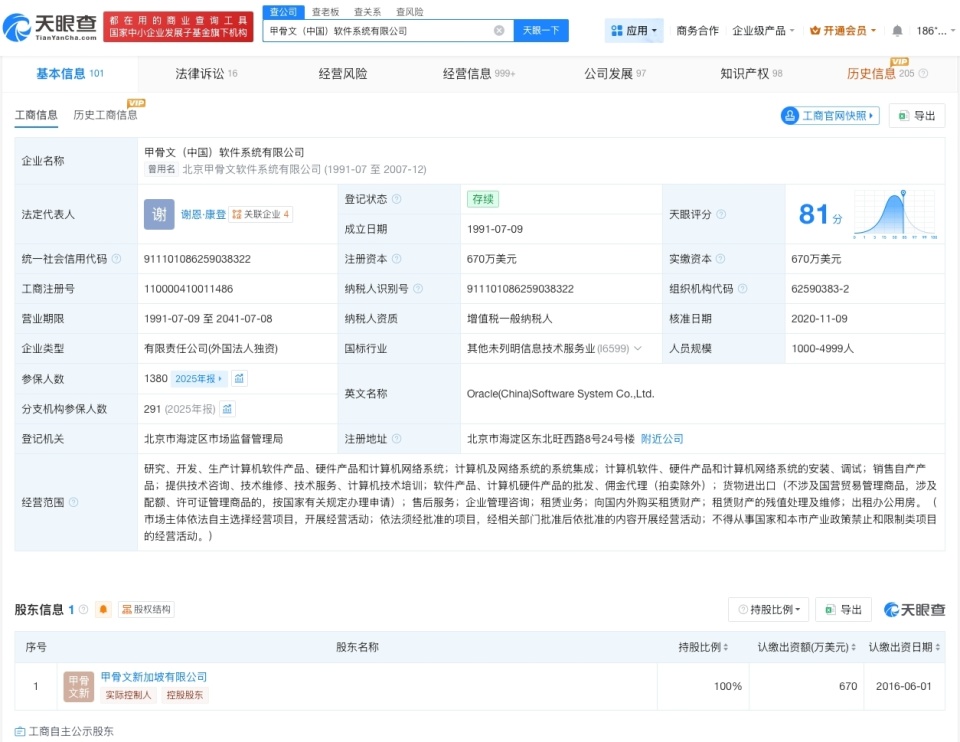
Task: Expand 企业级产品 dropdown
Action: click(763, 31)
